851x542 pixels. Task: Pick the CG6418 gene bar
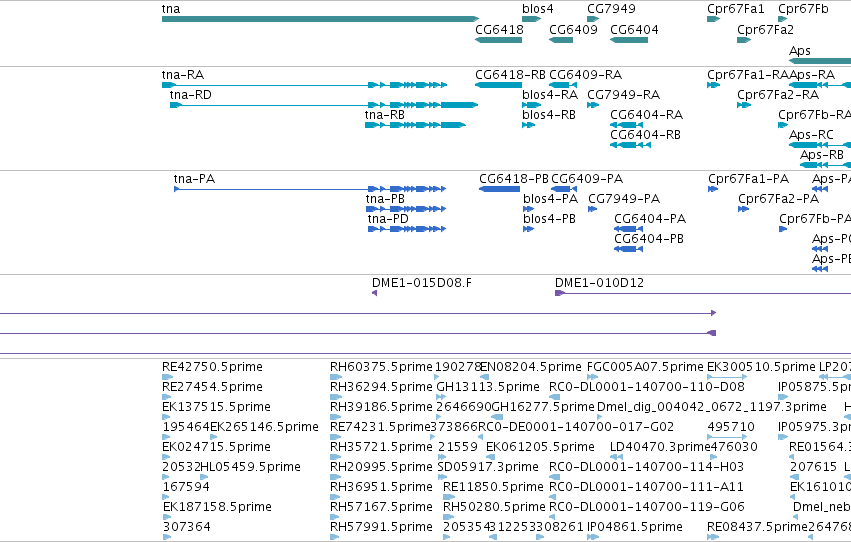coord(498,40)
